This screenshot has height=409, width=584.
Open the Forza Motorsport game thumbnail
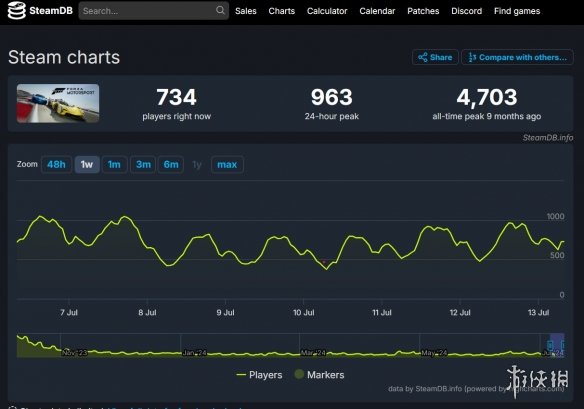[x=58, y=103]
